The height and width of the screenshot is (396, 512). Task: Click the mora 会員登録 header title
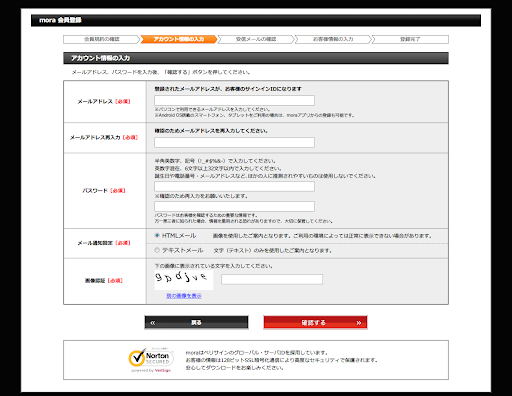[60, 20]
